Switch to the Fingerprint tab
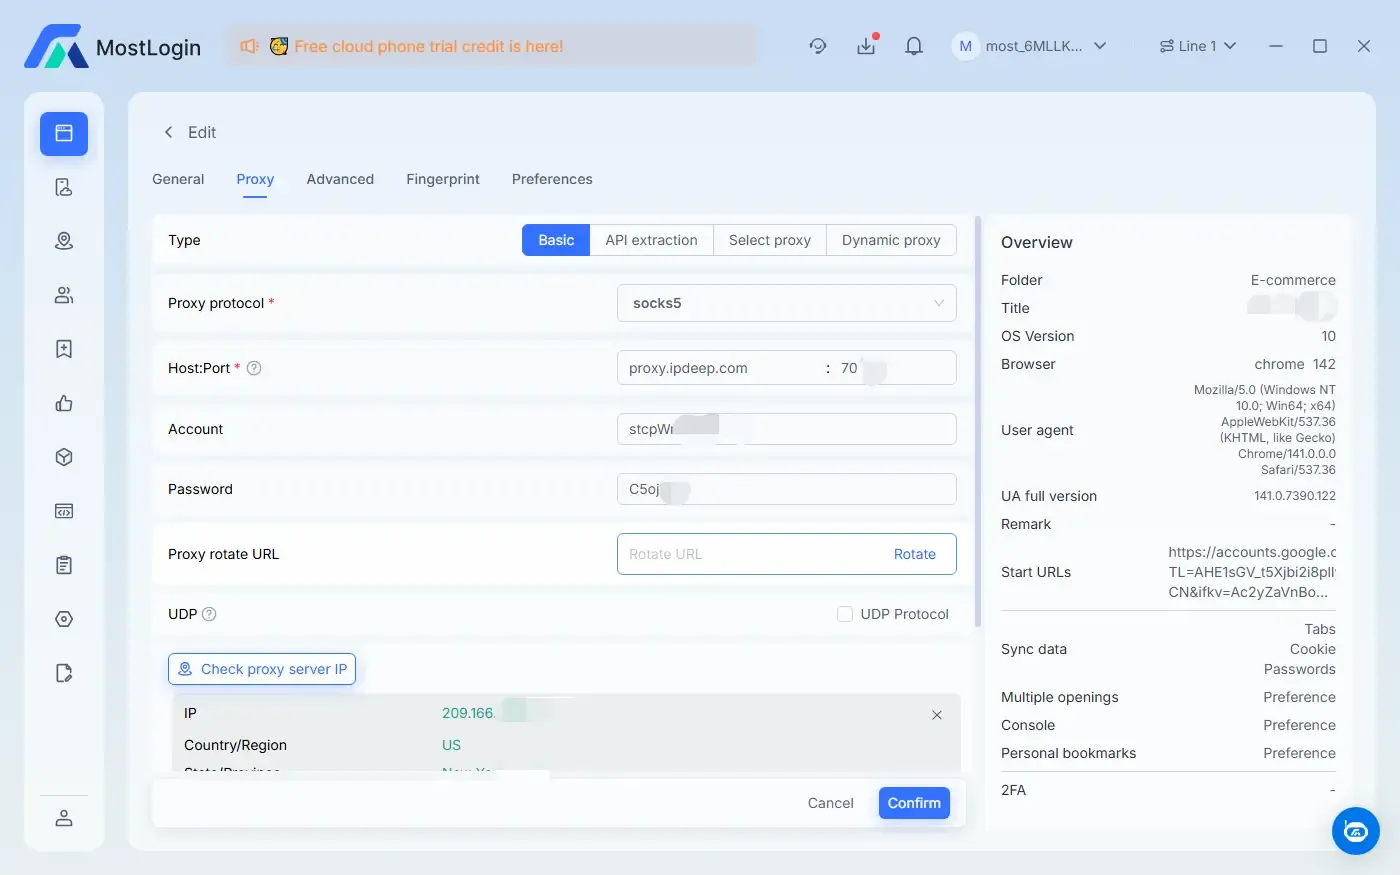This screenshot has width=1400, height=875. coord(442,179)
